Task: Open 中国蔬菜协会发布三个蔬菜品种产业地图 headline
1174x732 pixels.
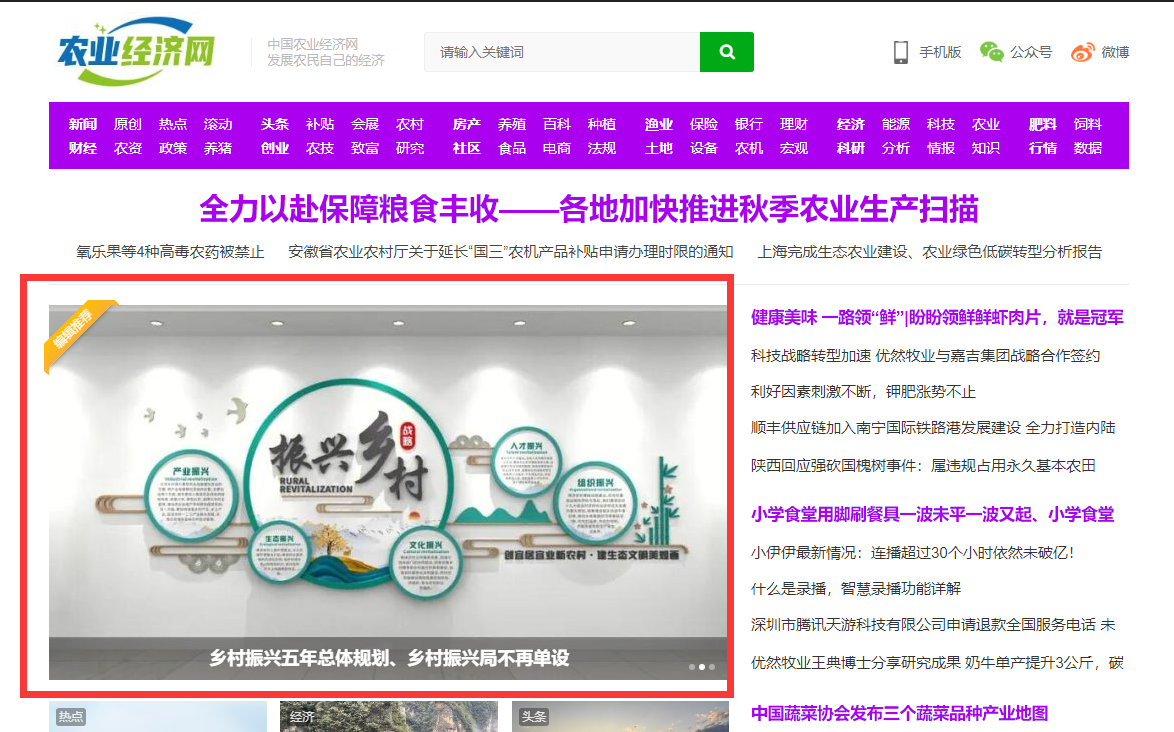Action: coord(899,713)
